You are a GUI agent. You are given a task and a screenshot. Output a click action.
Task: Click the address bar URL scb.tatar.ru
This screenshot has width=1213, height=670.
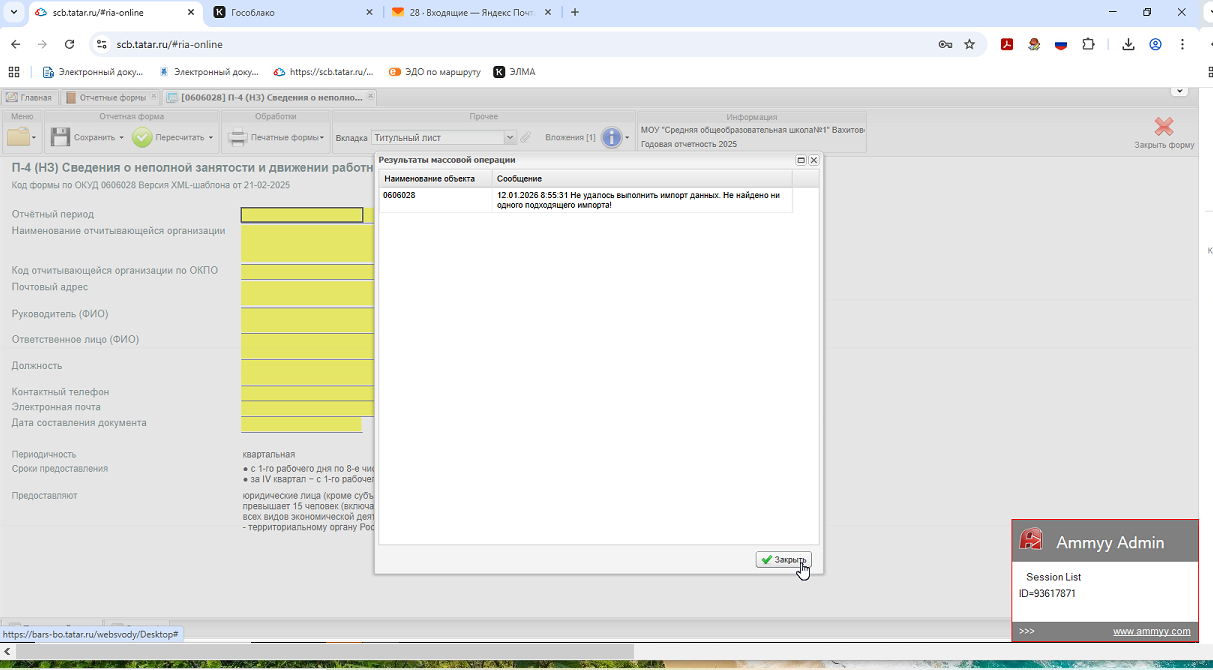tap(169, 45)
